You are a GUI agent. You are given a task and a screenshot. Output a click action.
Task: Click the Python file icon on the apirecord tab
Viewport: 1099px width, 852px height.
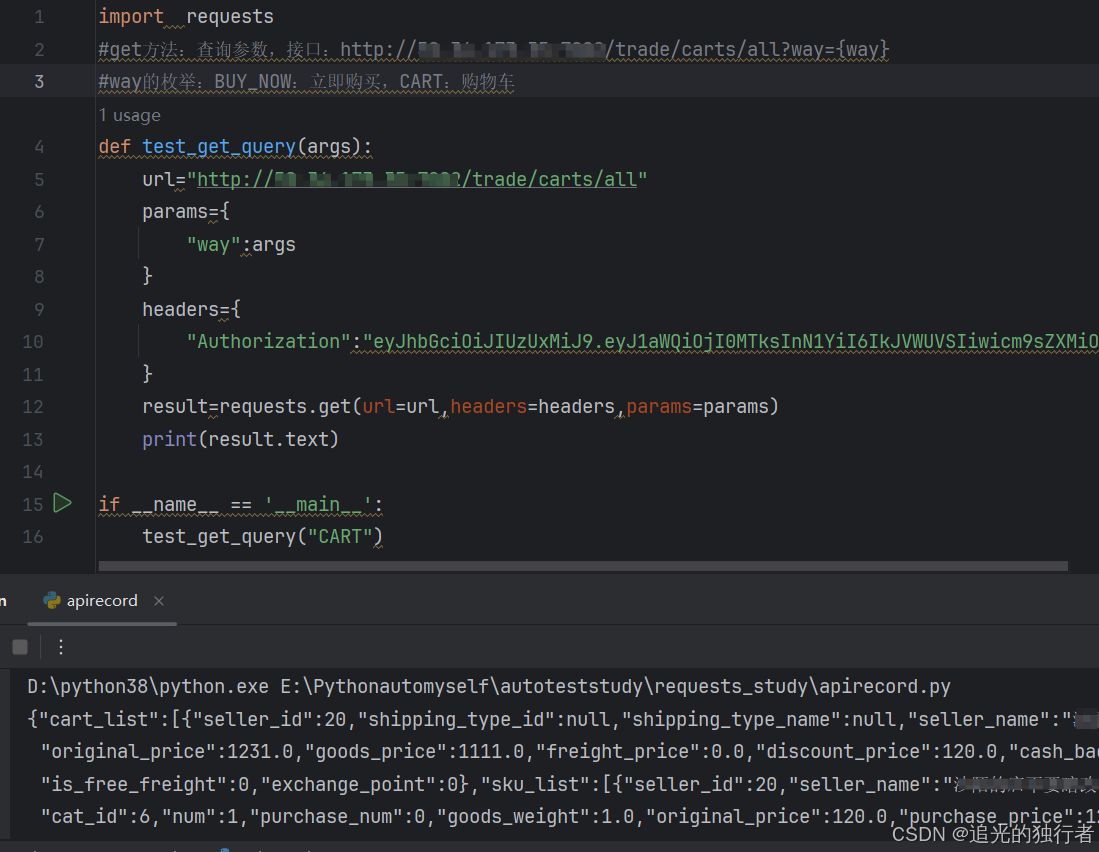52,600
